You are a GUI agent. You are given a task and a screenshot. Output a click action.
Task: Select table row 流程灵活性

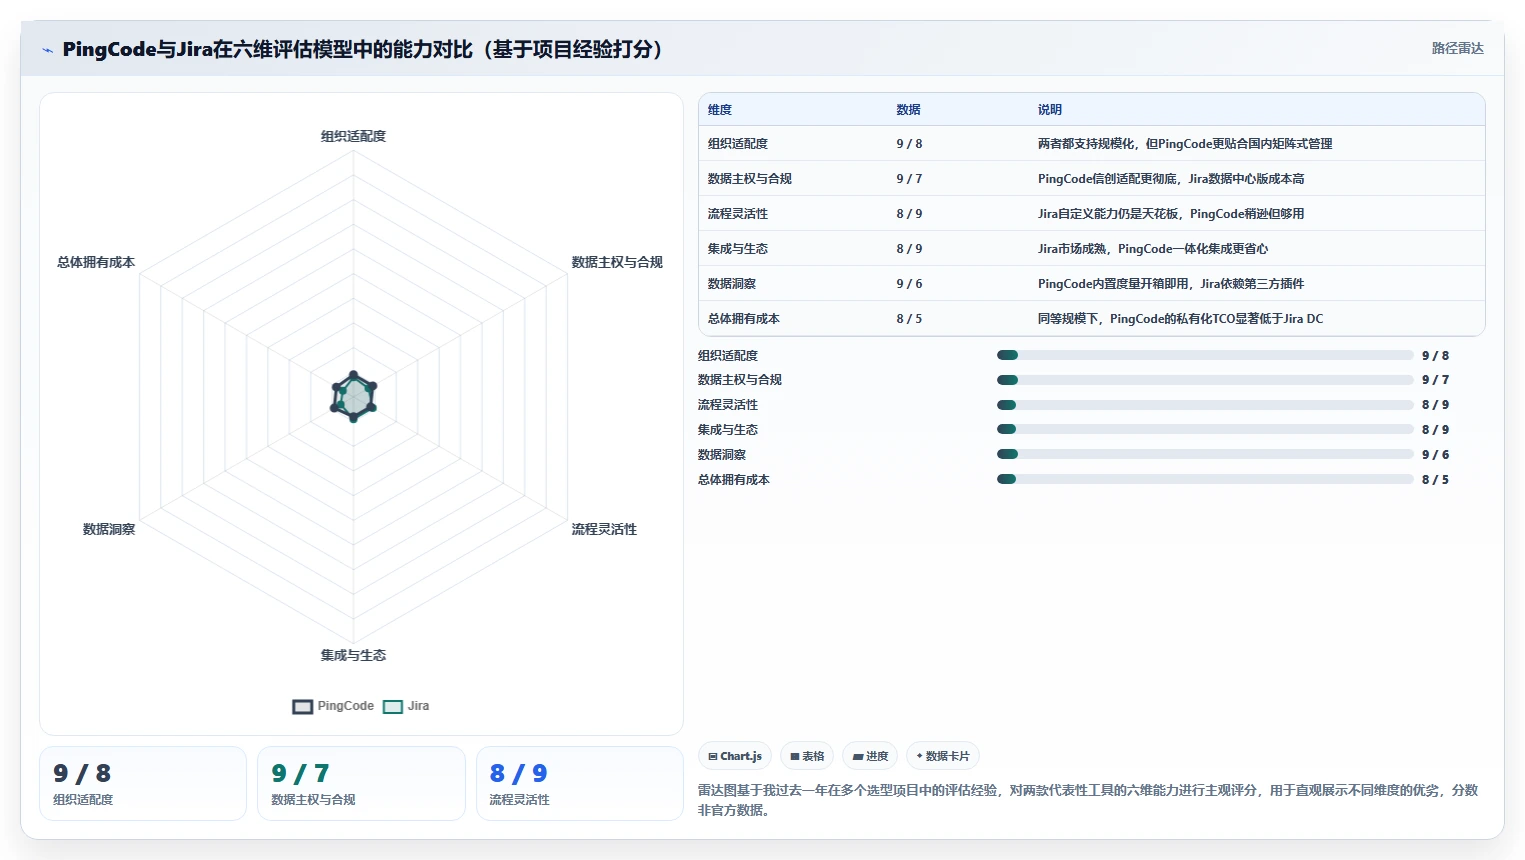(1091, 214)
